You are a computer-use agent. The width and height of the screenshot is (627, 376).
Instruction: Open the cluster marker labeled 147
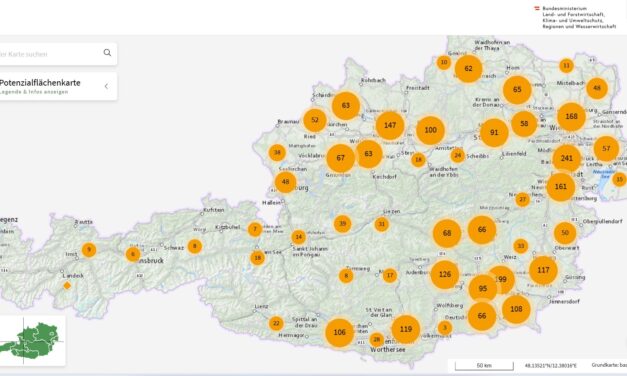click(390, 125)
